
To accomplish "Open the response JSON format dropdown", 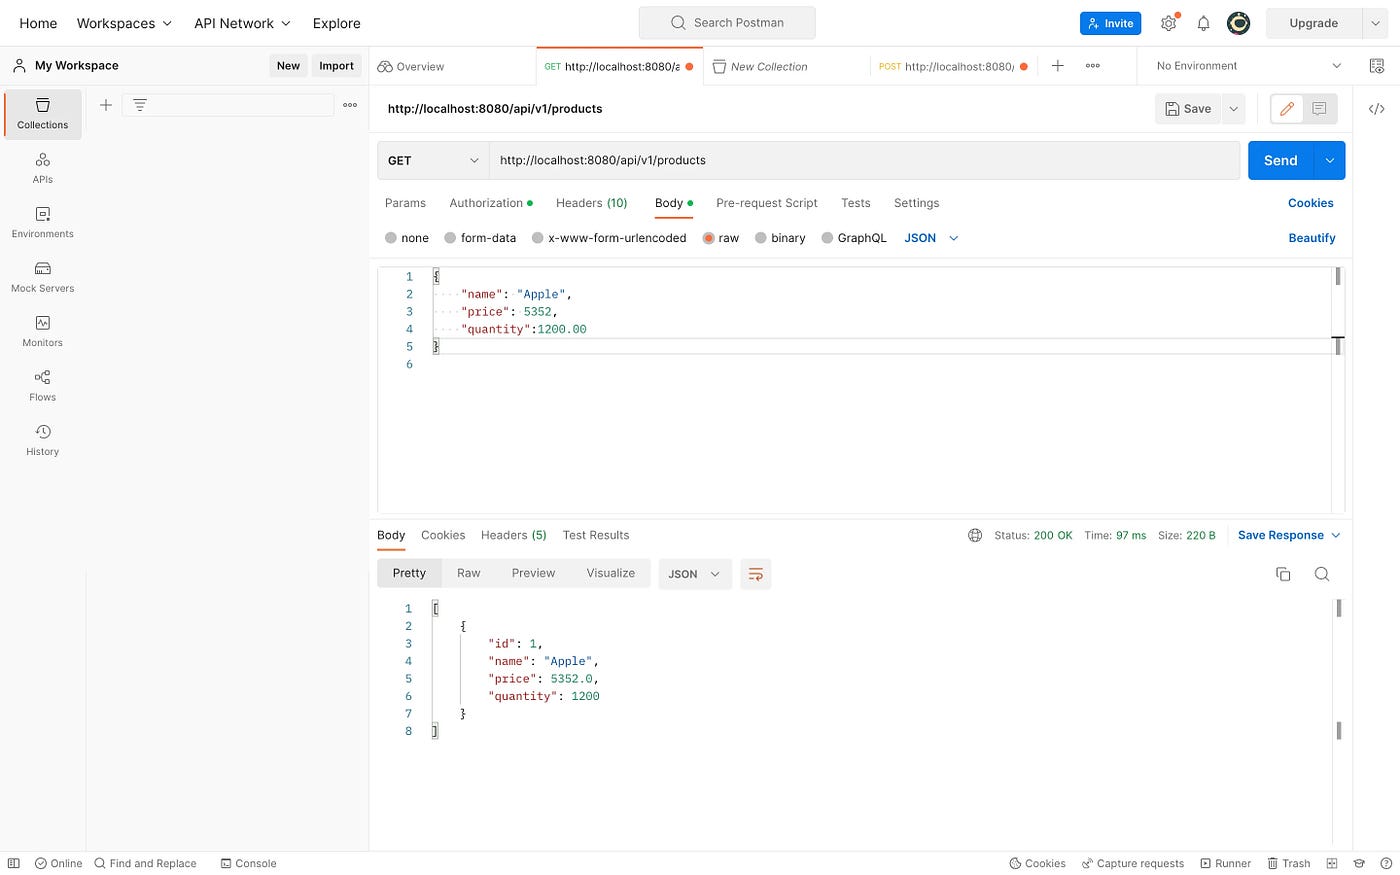I will click(x=695, y=574).
